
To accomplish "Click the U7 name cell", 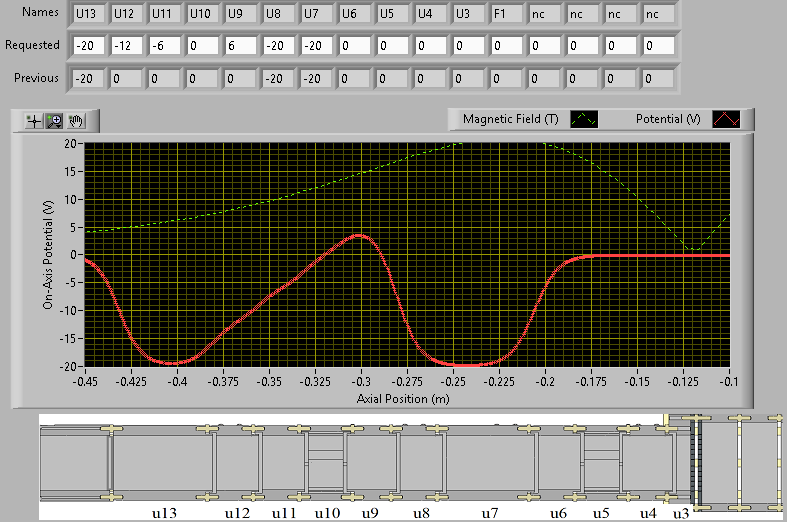I will [317, 14].
